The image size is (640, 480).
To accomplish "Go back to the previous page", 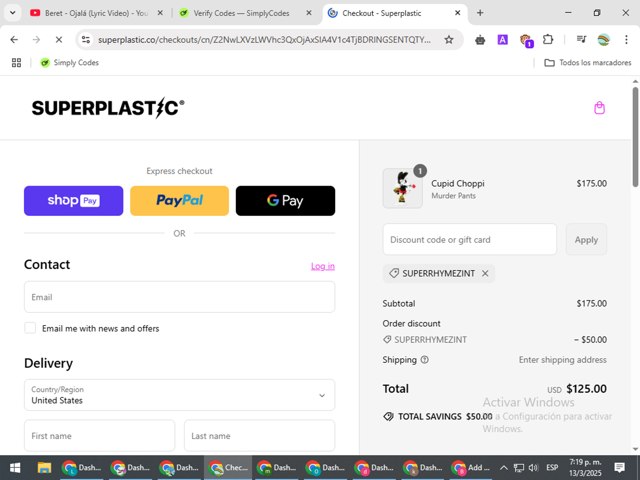I will click(x=14, y=40).
